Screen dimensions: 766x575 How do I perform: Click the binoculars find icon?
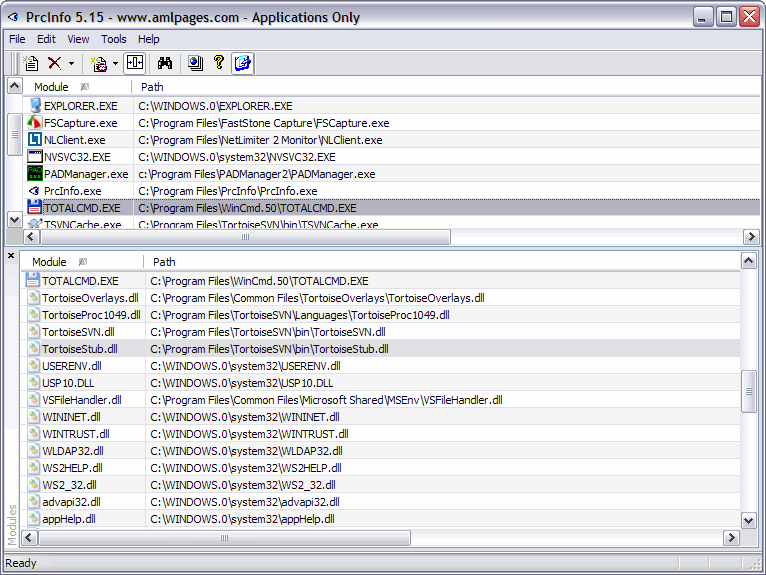click(x=165, y=63)
